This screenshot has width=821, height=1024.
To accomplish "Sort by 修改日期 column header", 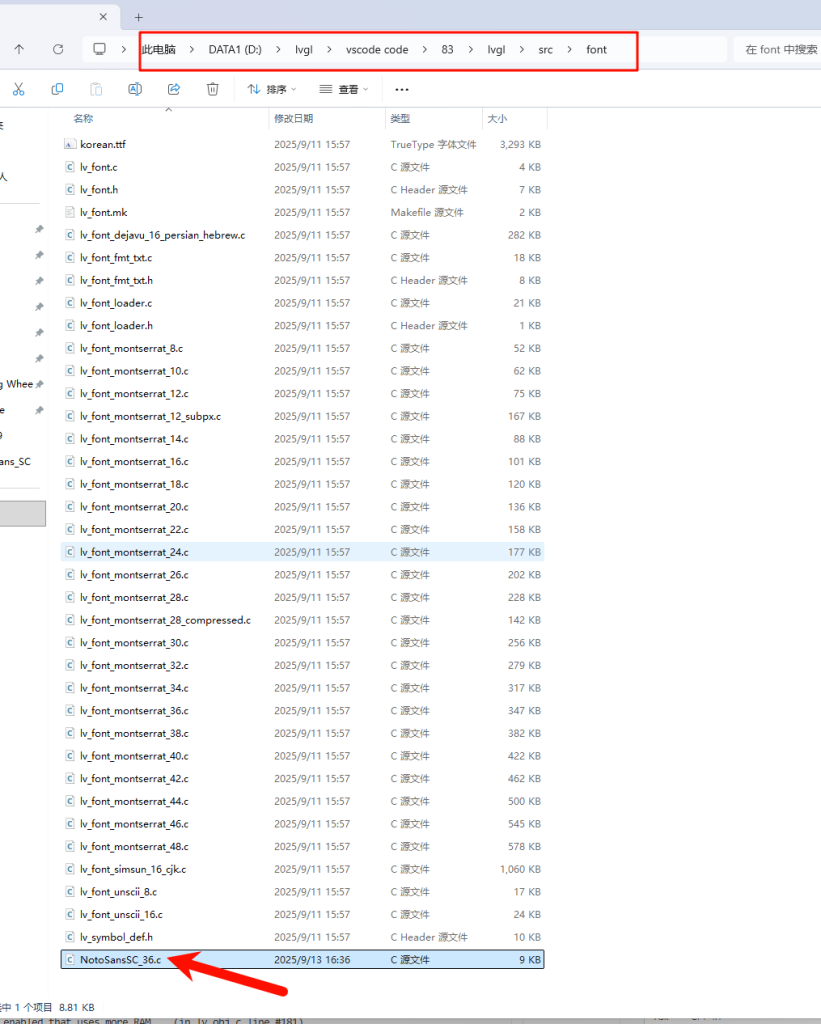I will (293, 119).
